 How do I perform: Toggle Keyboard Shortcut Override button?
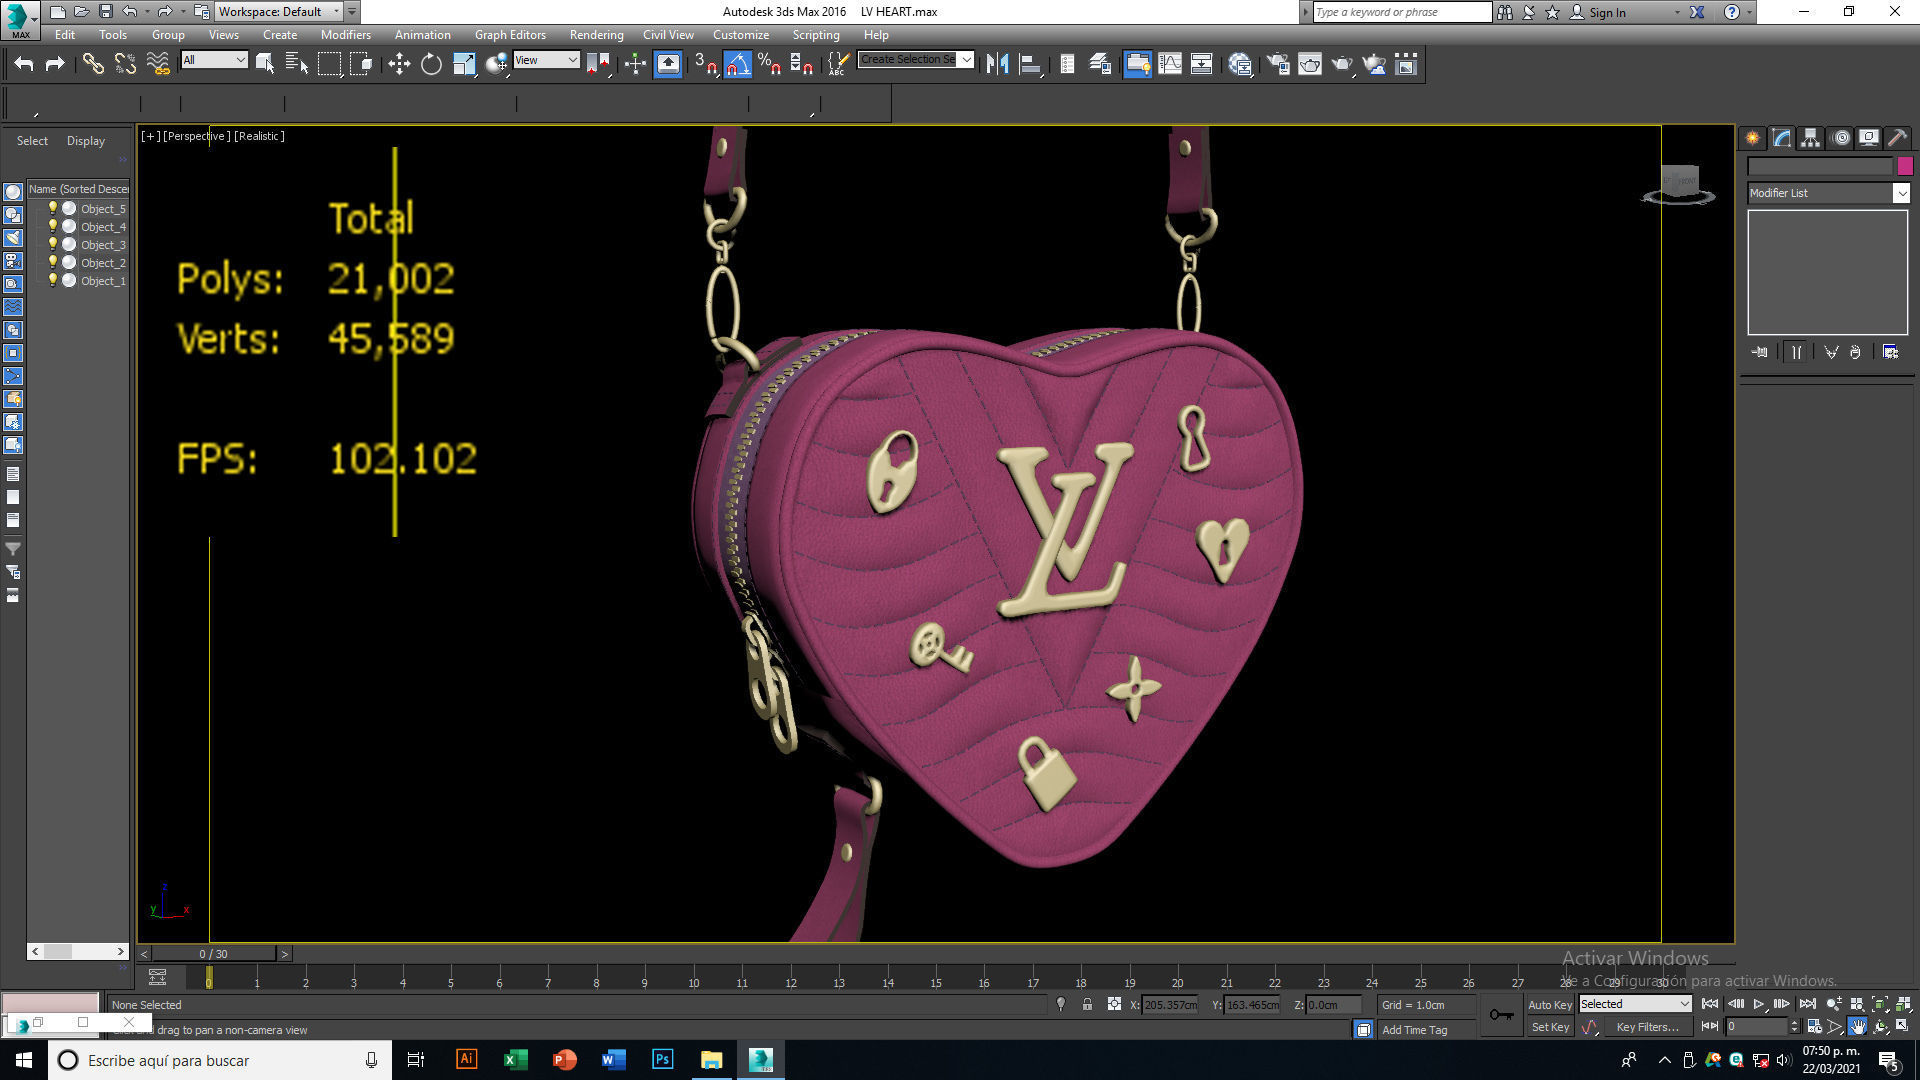click(668, 64)
